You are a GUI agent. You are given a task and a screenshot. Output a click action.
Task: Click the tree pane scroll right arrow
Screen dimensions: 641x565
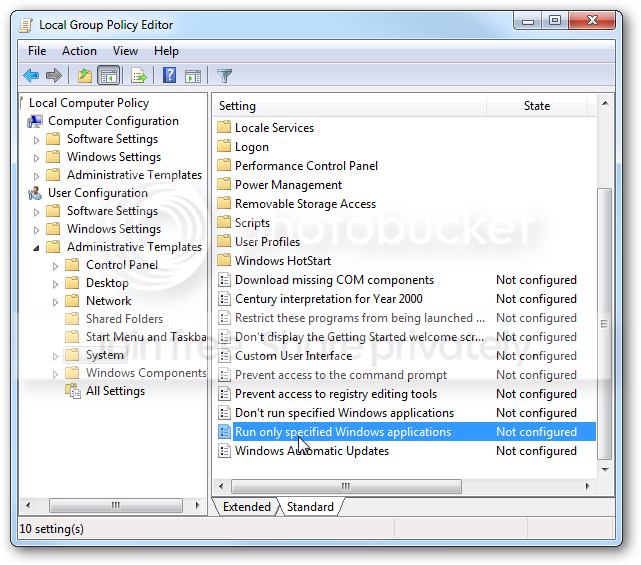click(197, 505)
